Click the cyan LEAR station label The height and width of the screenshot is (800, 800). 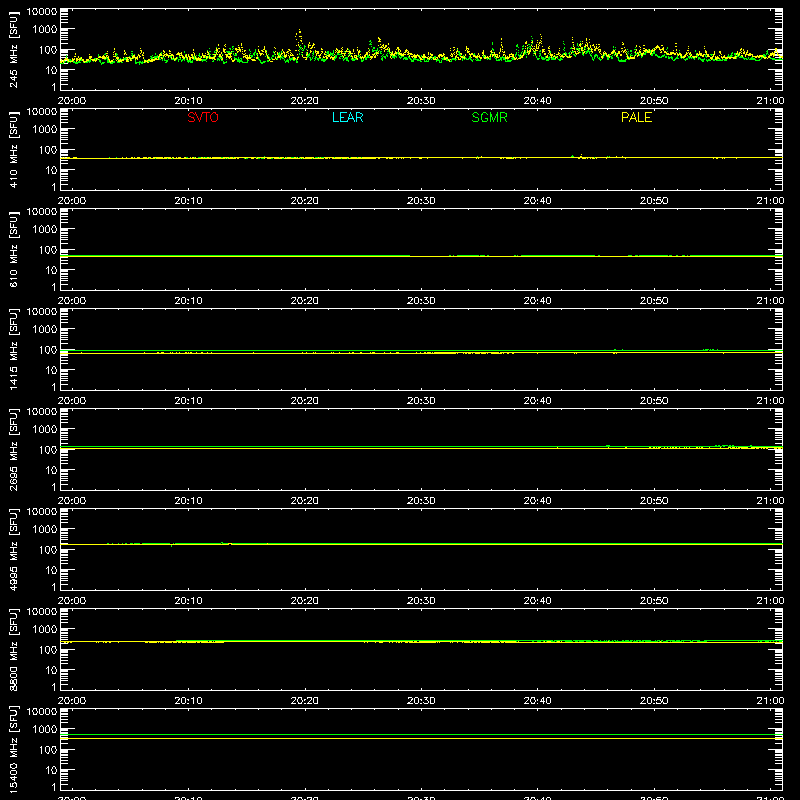(347, 117)
